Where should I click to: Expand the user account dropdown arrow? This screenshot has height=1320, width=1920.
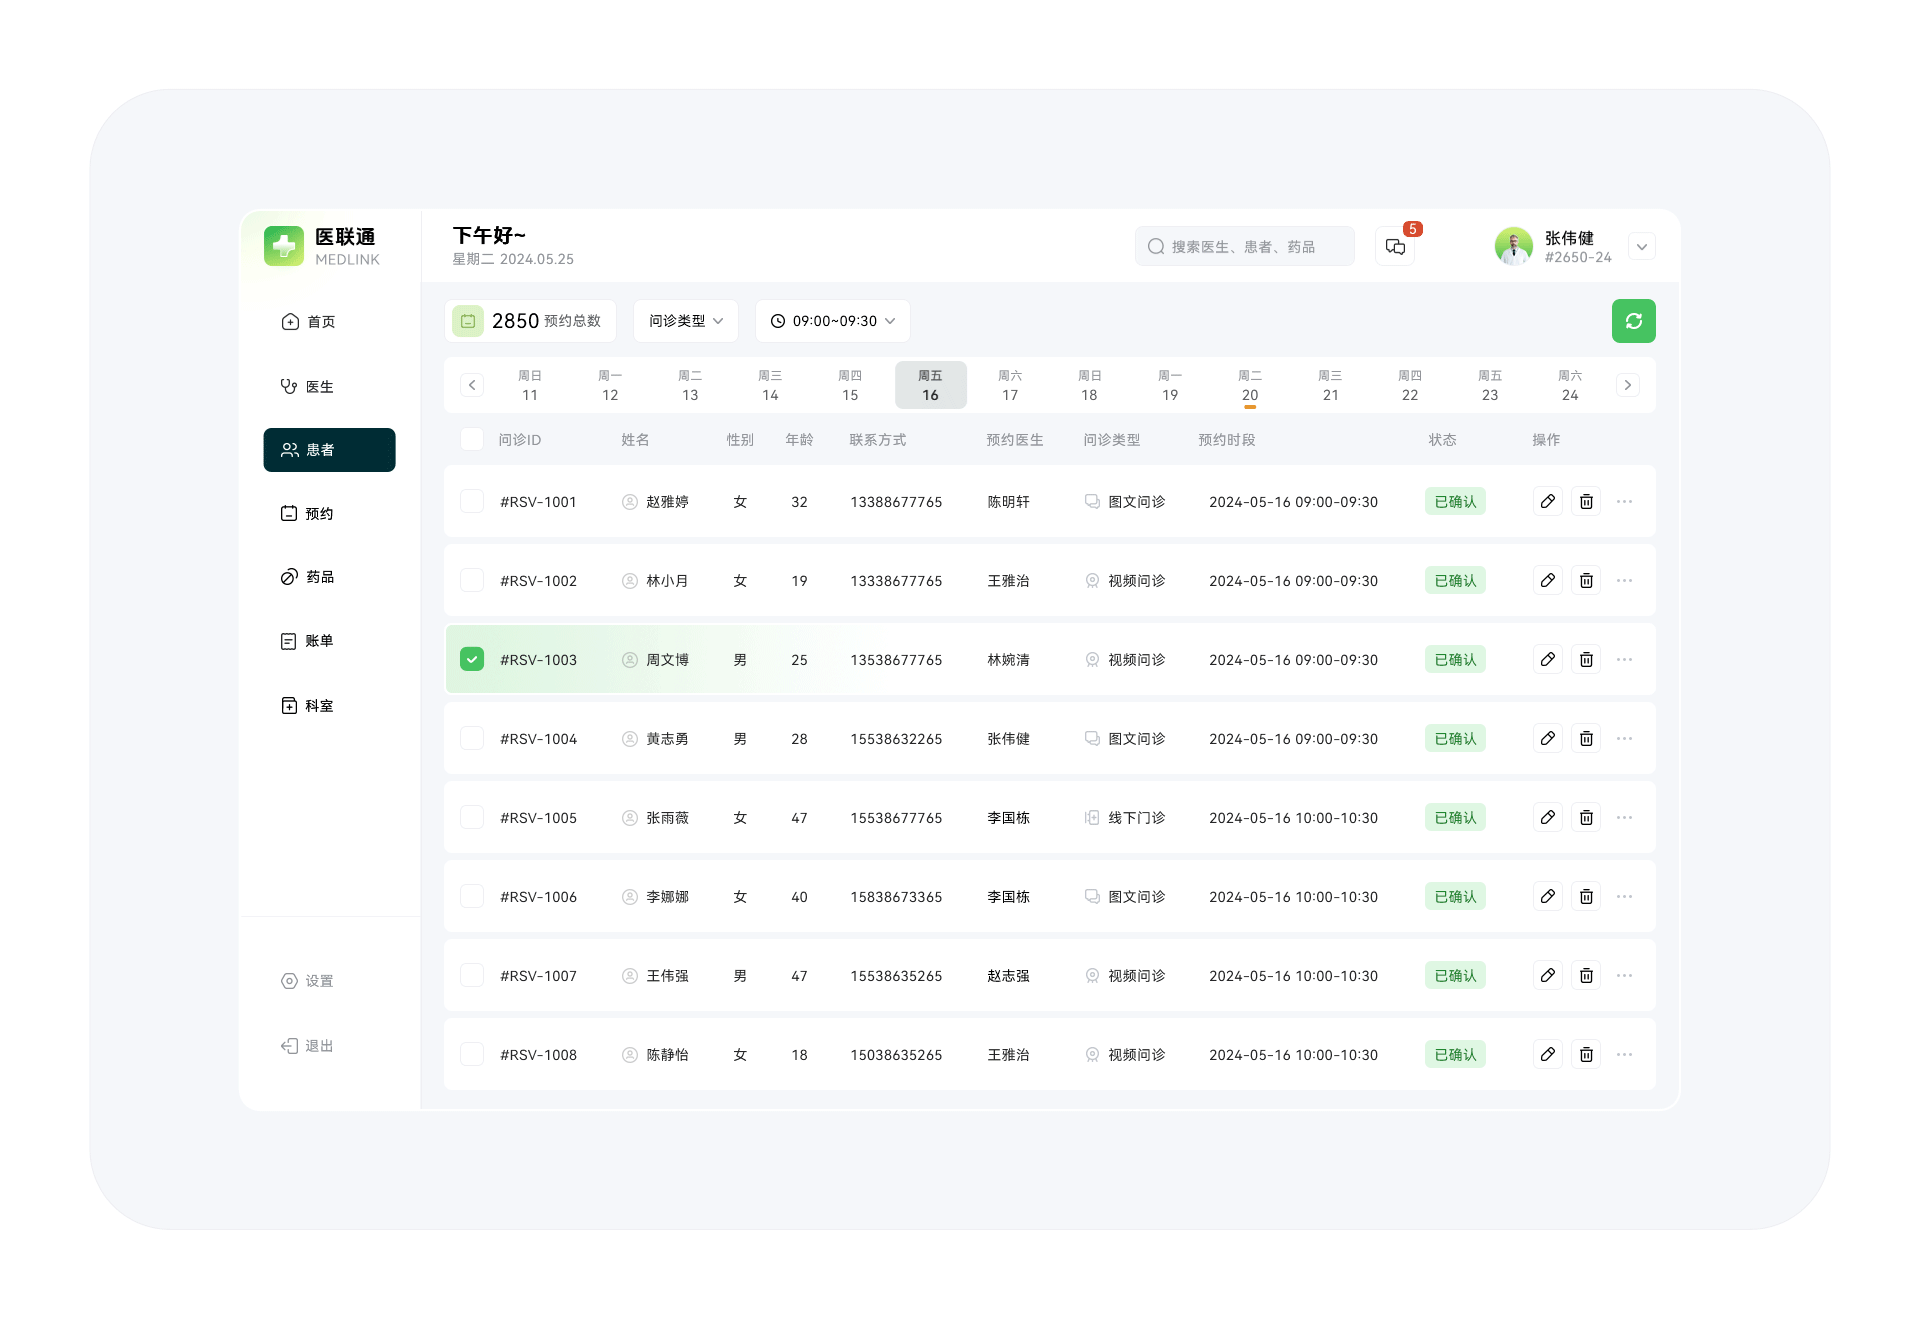click(x=1641, y=246)
